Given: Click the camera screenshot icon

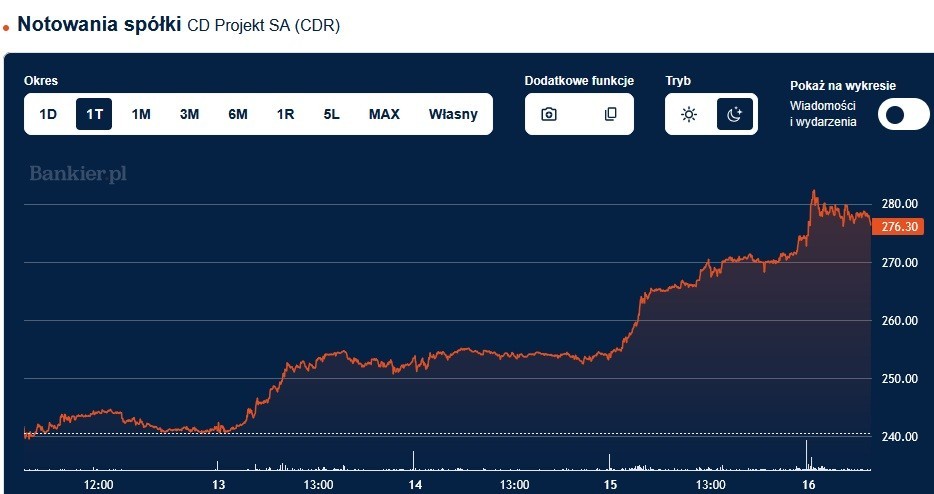Looking at the screenshot, I should coord(549,114).
